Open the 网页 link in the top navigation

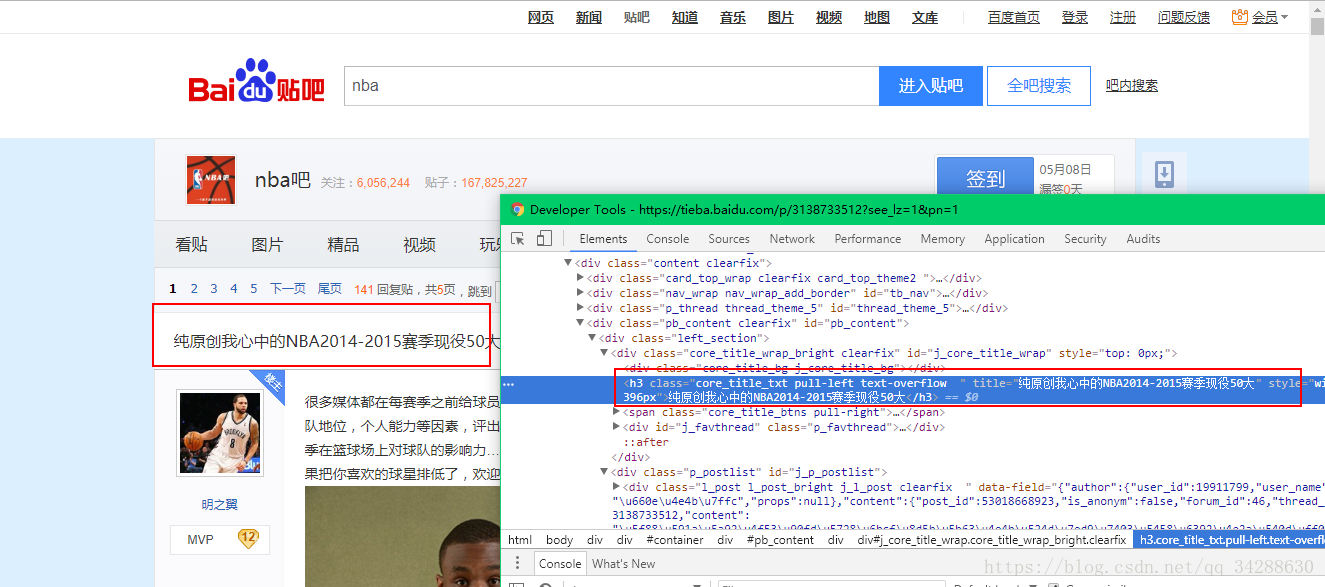coord(541,17)
